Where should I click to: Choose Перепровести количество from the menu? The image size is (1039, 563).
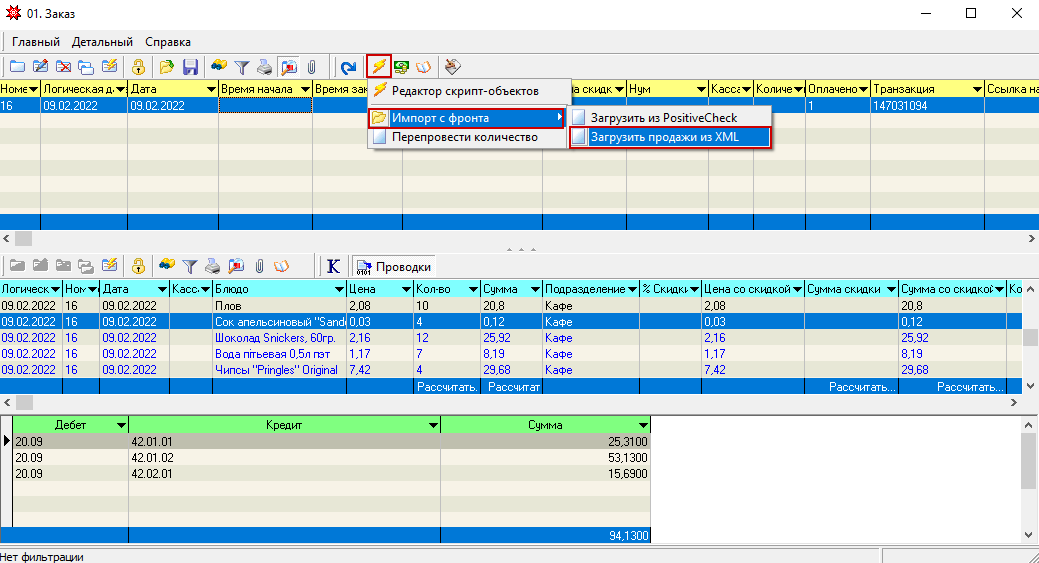click(464, 137)
